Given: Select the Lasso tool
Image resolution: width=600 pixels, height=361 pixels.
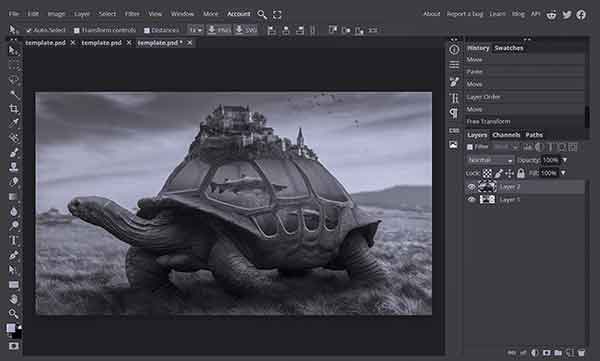Looking at the screenshot, I should (x=14, y=80).
